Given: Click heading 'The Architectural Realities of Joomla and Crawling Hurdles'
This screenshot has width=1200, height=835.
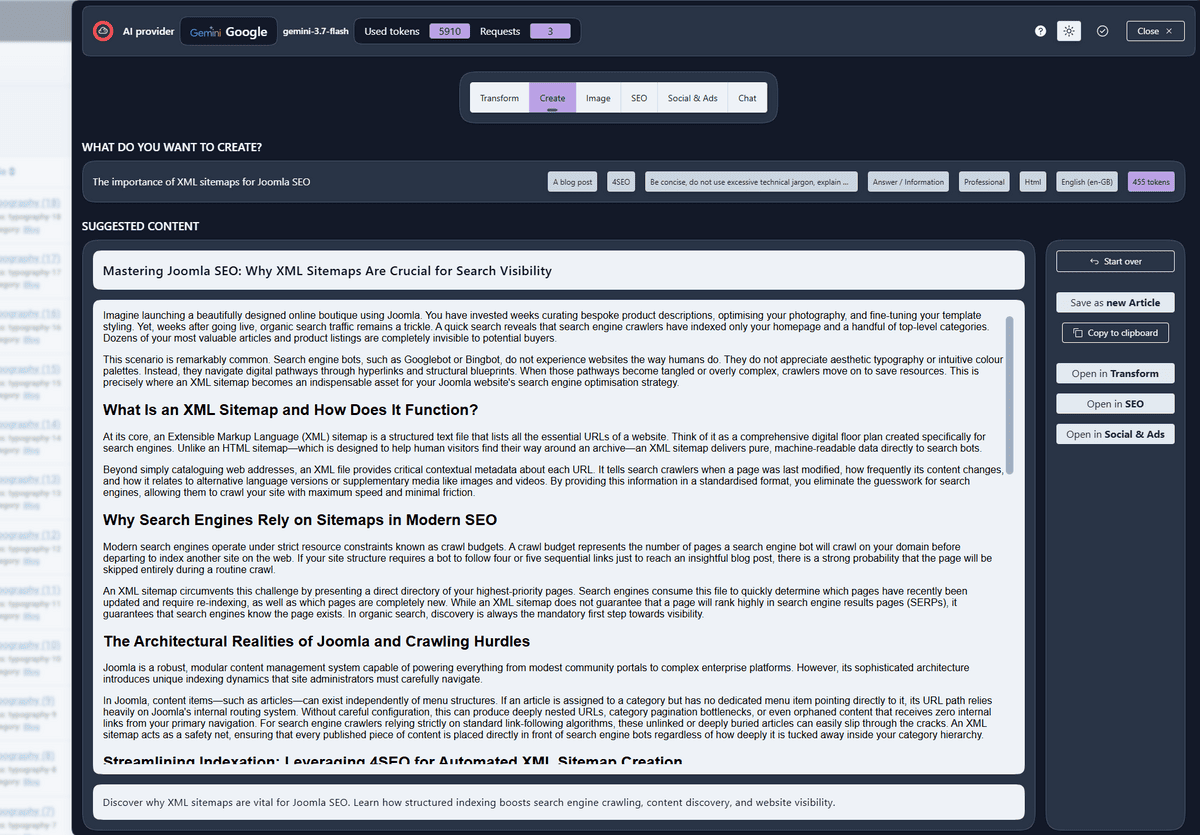Looking at the screenshot, I should click(x=316, y=641).
